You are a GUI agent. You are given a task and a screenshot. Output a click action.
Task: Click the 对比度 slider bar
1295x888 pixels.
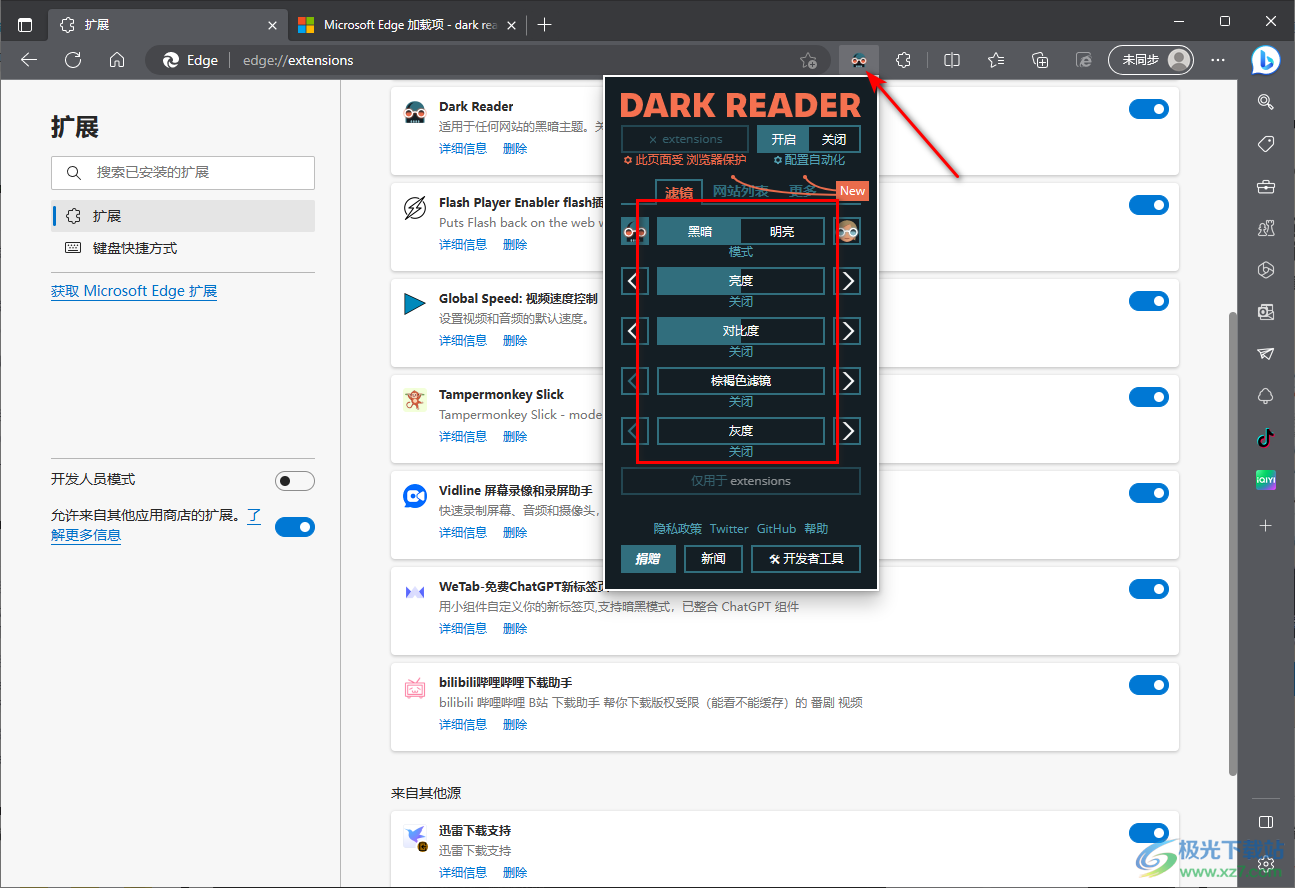(741, 331)
